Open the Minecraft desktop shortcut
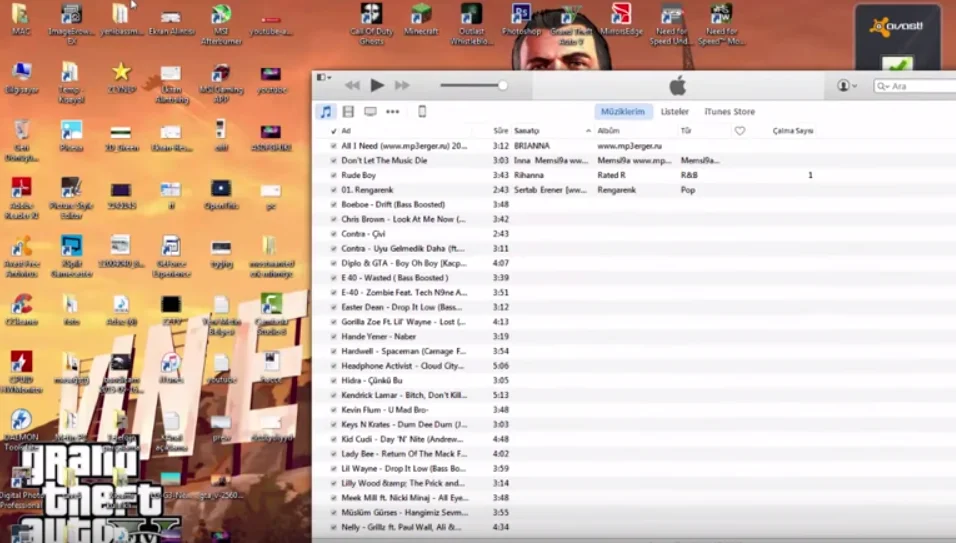This screenshot has height=543, width=956. [x=421, y=21]
